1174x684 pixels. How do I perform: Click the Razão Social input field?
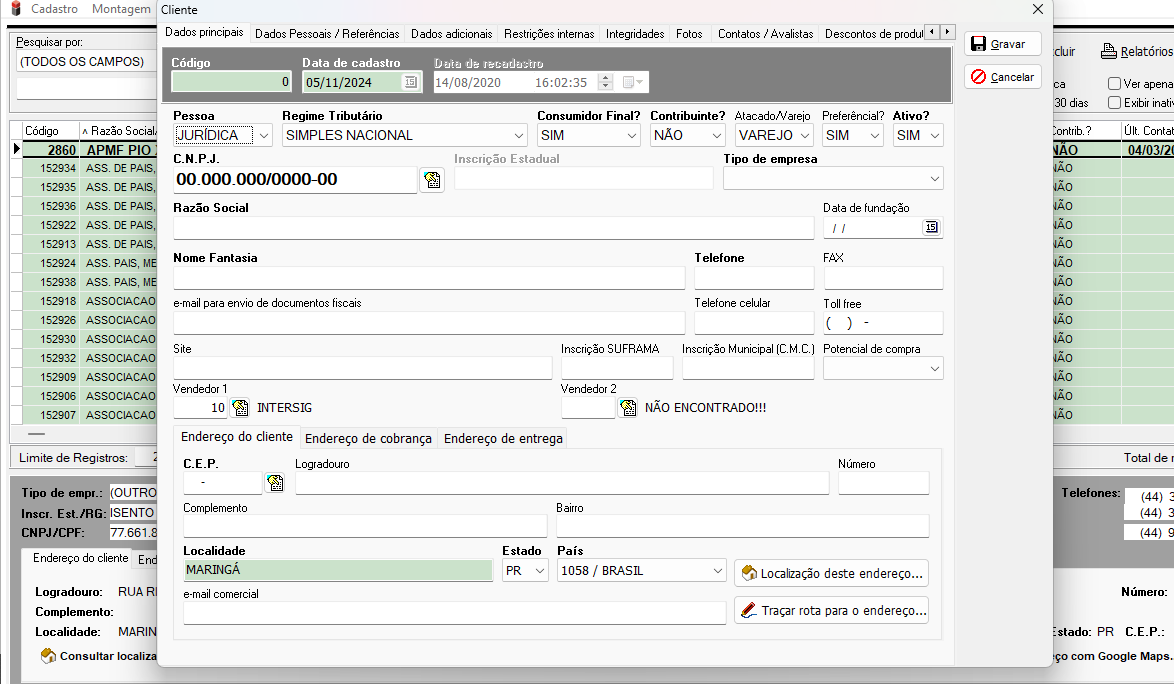[x=493, y=228]
